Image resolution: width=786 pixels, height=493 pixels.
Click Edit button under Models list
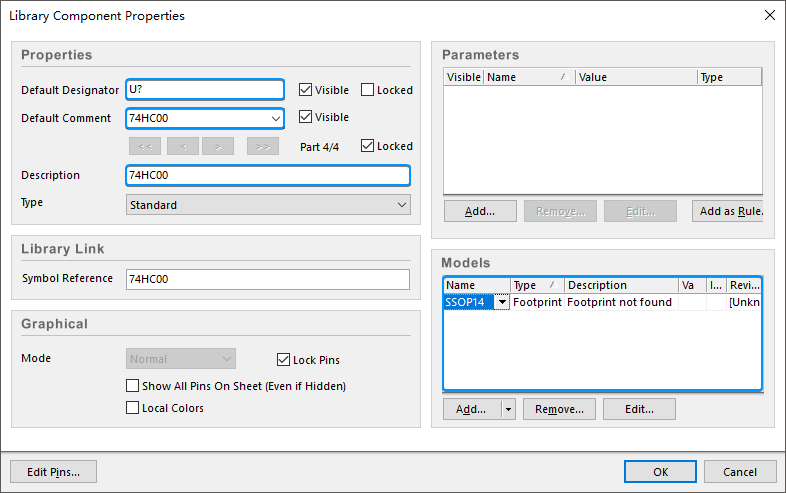pyautogui.click(x=639, y=409)
